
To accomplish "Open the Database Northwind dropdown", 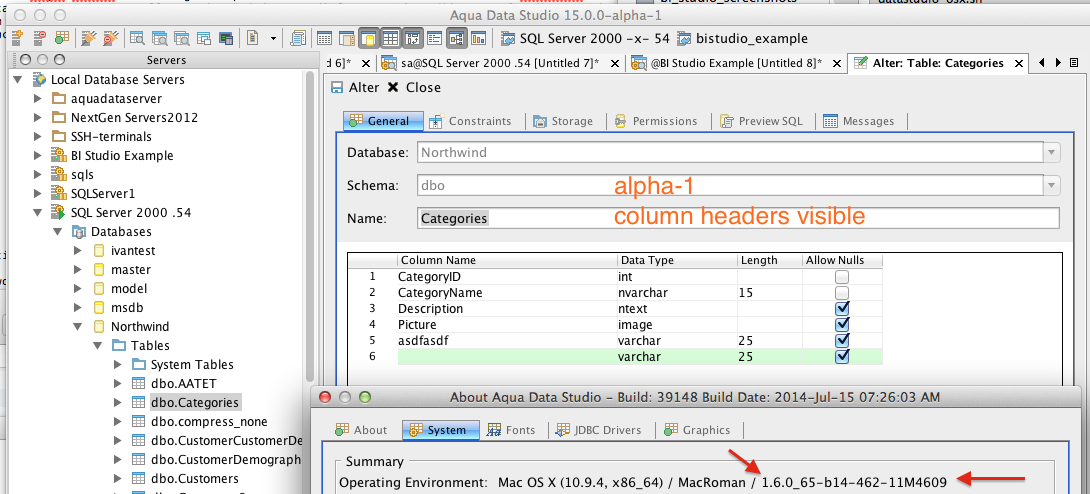I will (x=1052, y=152).
